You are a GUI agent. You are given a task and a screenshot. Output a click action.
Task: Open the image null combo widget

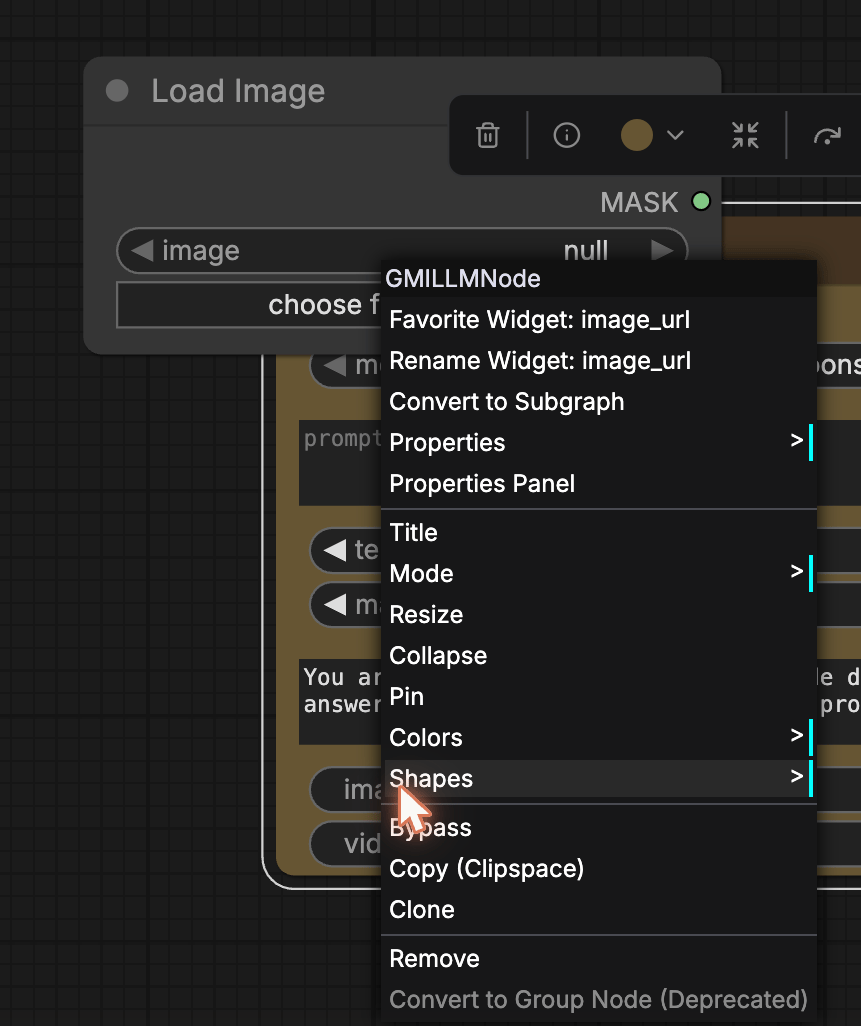(402, 250)
